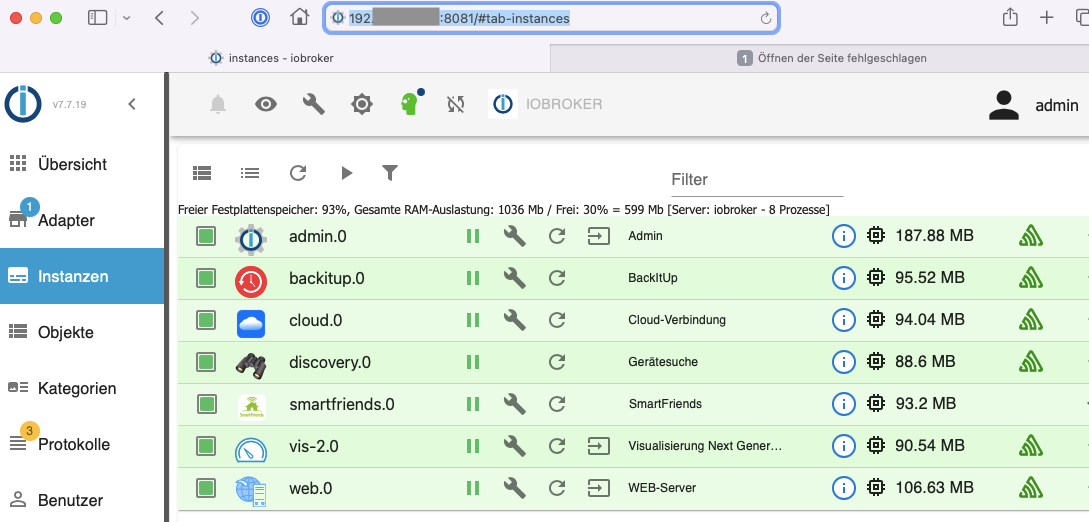Switch to table view of instances
The width and height of the screenshot is (1089, 522).
pos(202,173)
